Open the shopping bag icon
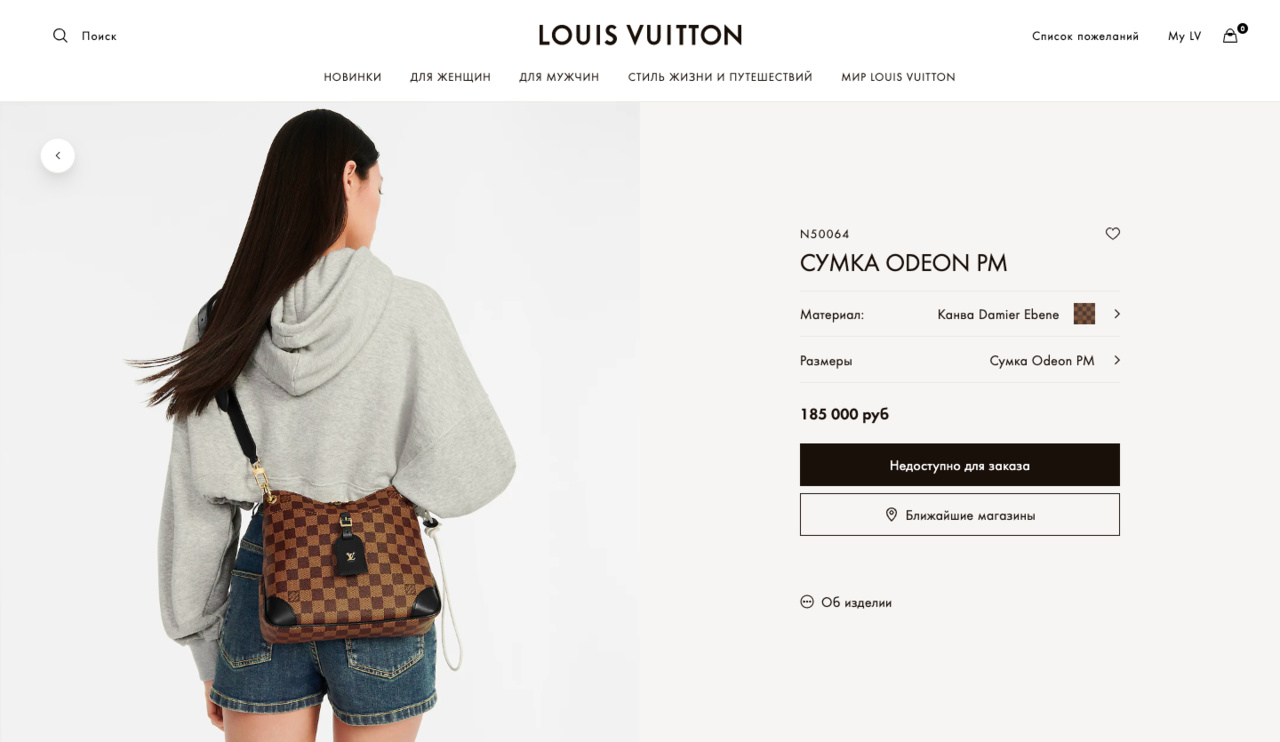Image resolution: width=1280 pixels, height=742 pixels. (1230, 36)
